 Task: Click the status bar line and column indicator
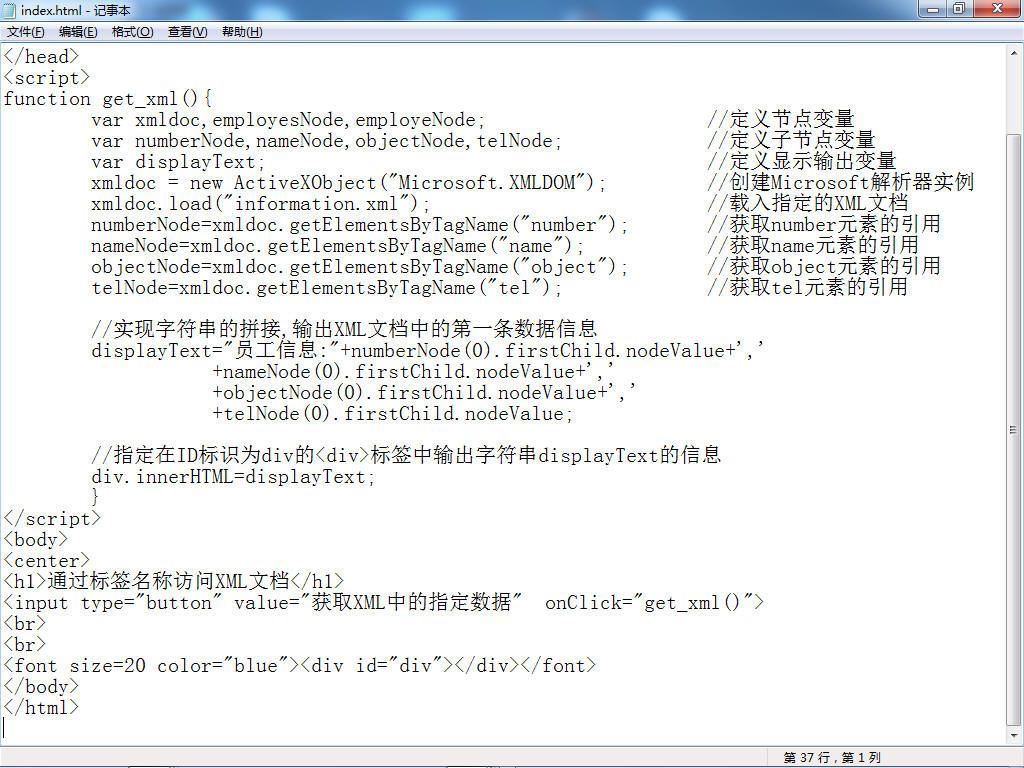pos(832,758)
